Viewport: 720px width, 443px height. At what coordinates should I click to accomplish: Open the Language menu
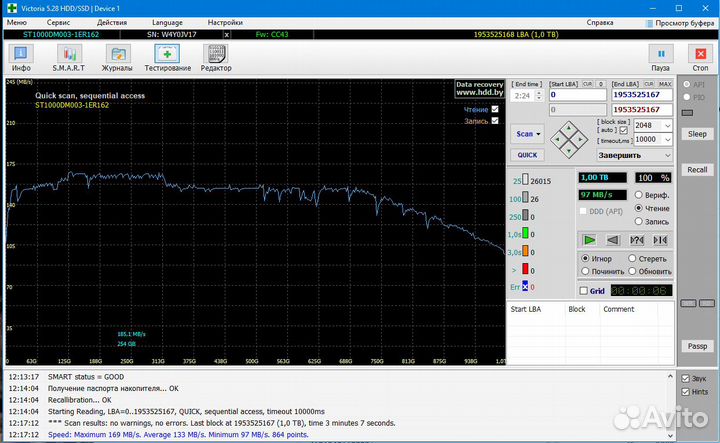167,21
